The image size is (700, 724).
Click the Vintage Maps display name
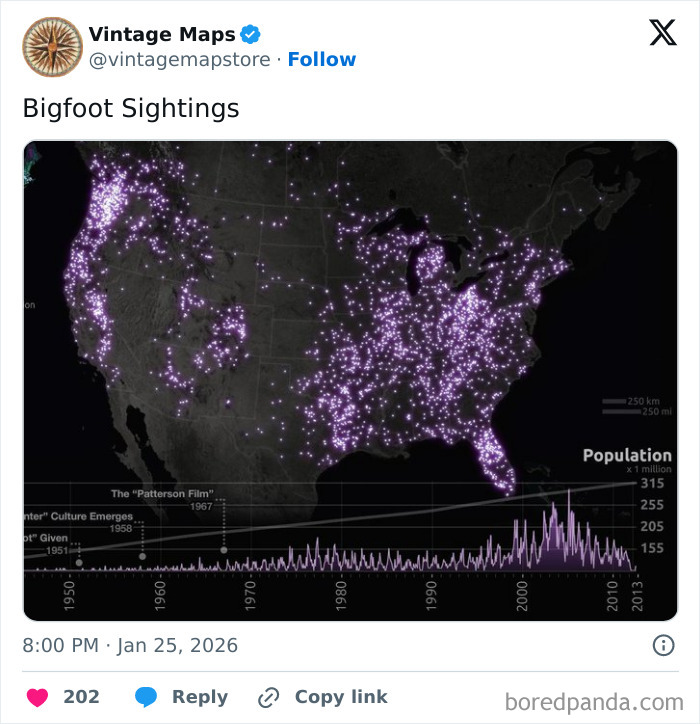[162, 35]
